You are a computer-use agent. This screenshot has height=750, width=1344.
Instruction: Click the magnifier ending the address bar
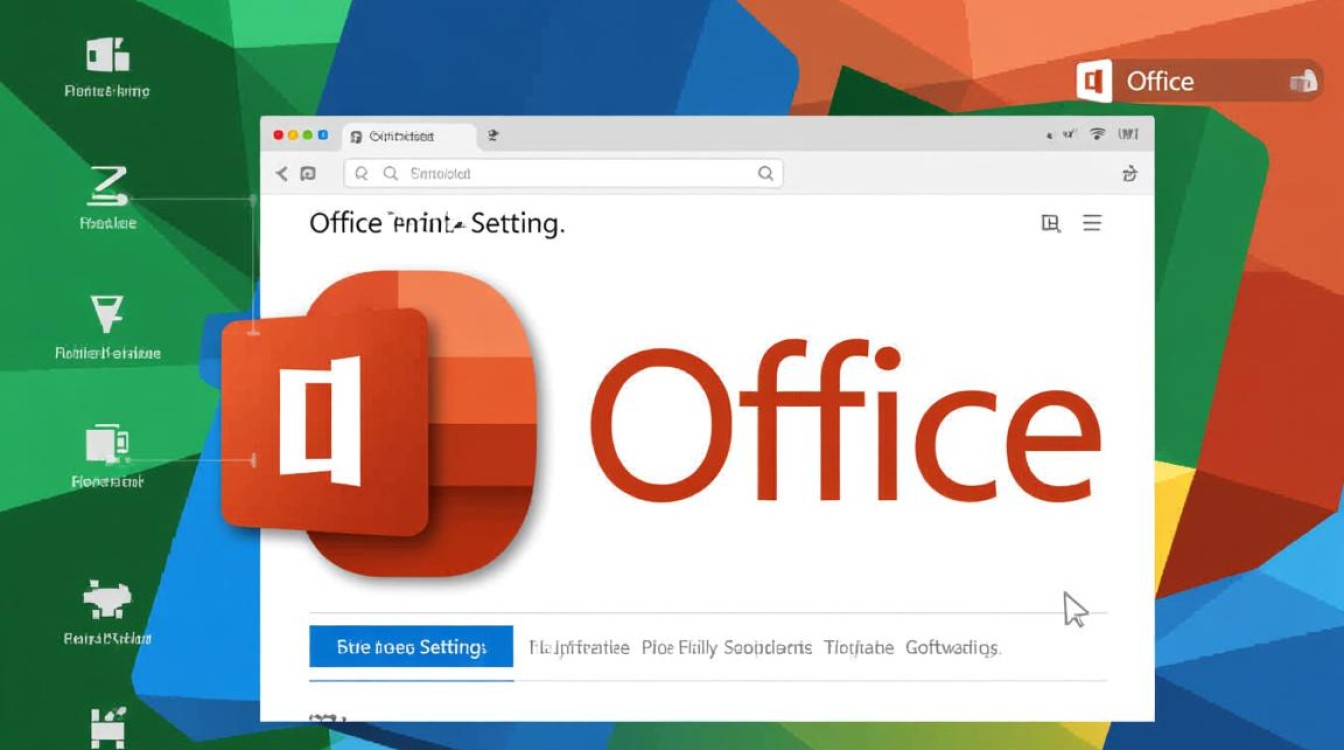pyautogui.click(x=765, y=173)
